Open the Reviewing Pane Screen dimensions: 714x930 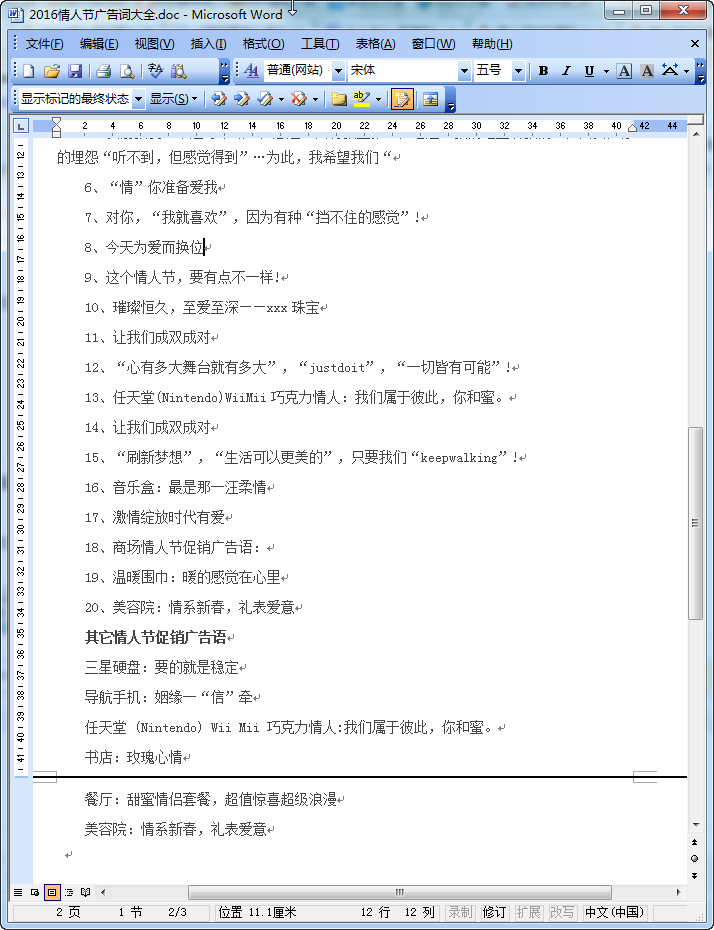(431, 99)
